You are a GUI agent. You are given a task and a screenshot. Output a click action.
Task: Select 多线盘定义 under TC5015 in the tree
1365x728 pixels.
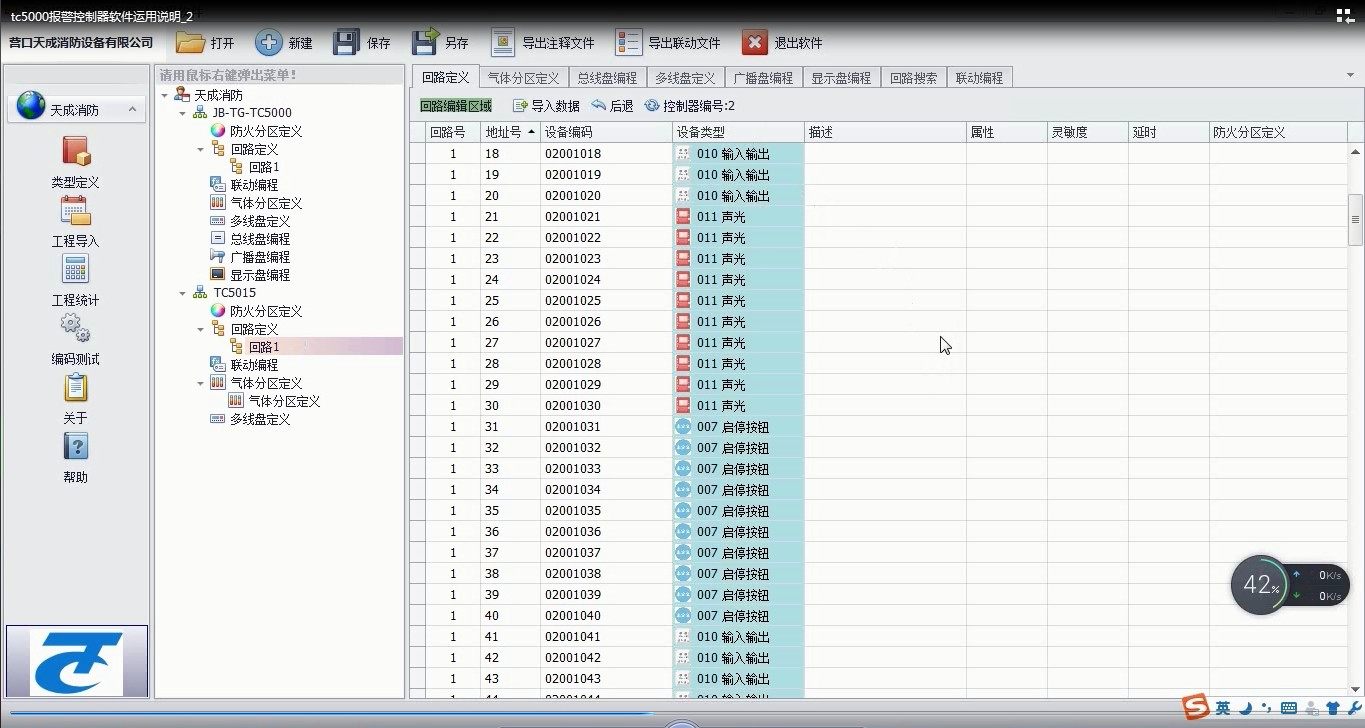point(259,419)
